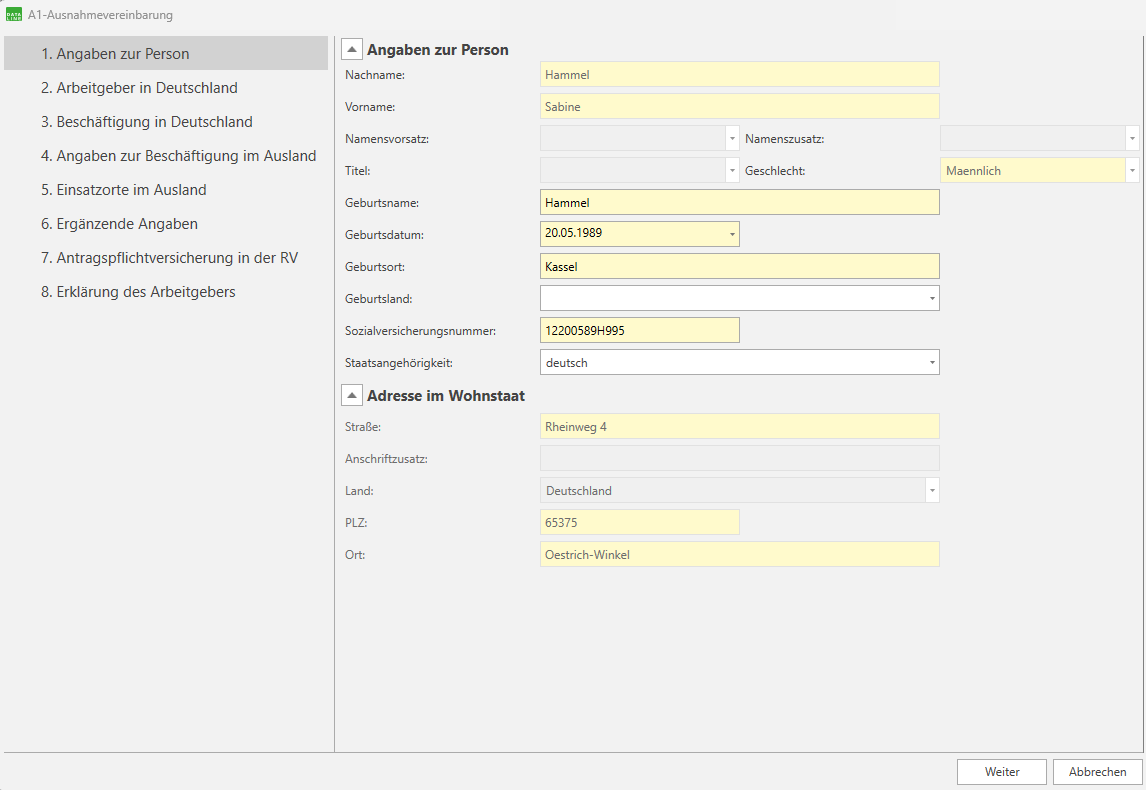Open step 7 Antragspflichtversicherung in der RV
The width and height of the screenshot is (1146, 790).
coord(169,258)
